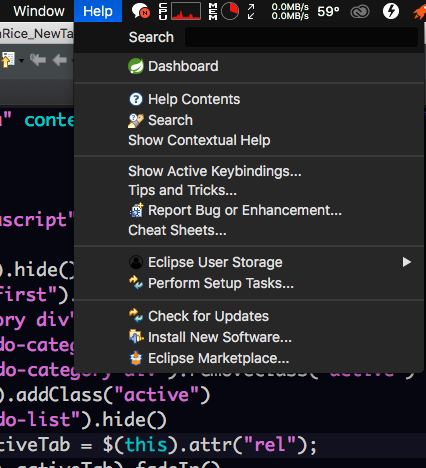Open dropdown arrow next to up-arrow toolbar icon
Screen dimensions: 426x468
pyautogui.click(x=21, y=61)
